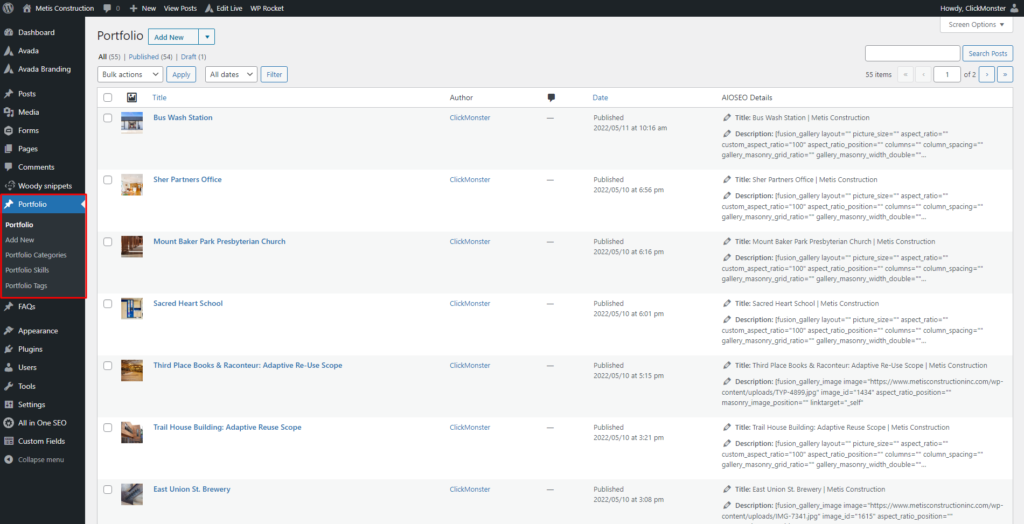Click the Tools wrench icon
Image resolution: width=1024 pixels, height=524 pixels.
8,385
